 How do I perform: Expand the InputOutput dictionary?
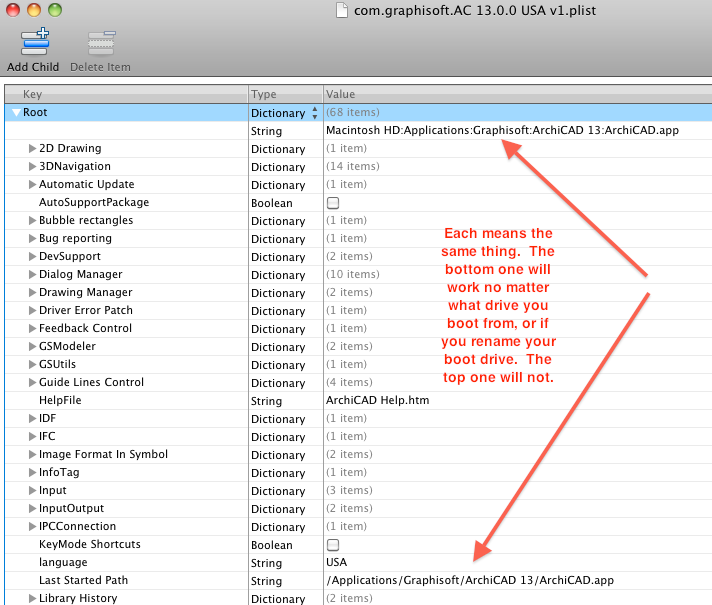(32, 508)
